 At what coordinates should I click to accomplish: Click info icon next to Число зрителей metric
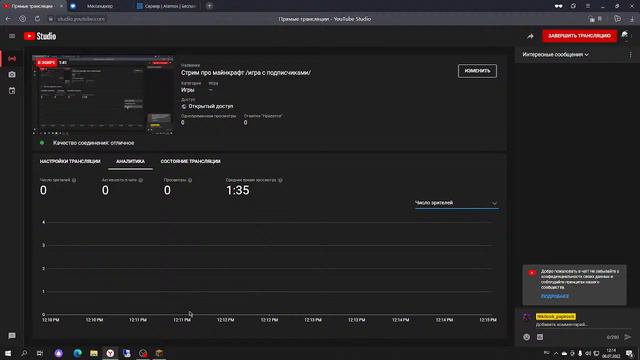coord(74,180)
